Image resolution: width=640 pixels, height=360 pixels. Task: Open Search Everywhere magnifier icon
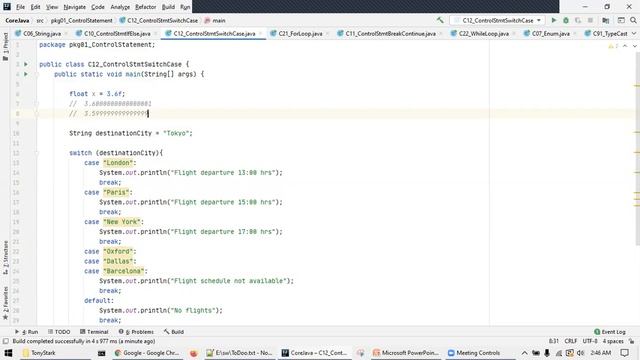pyautogui.click(x=633, y=20)
